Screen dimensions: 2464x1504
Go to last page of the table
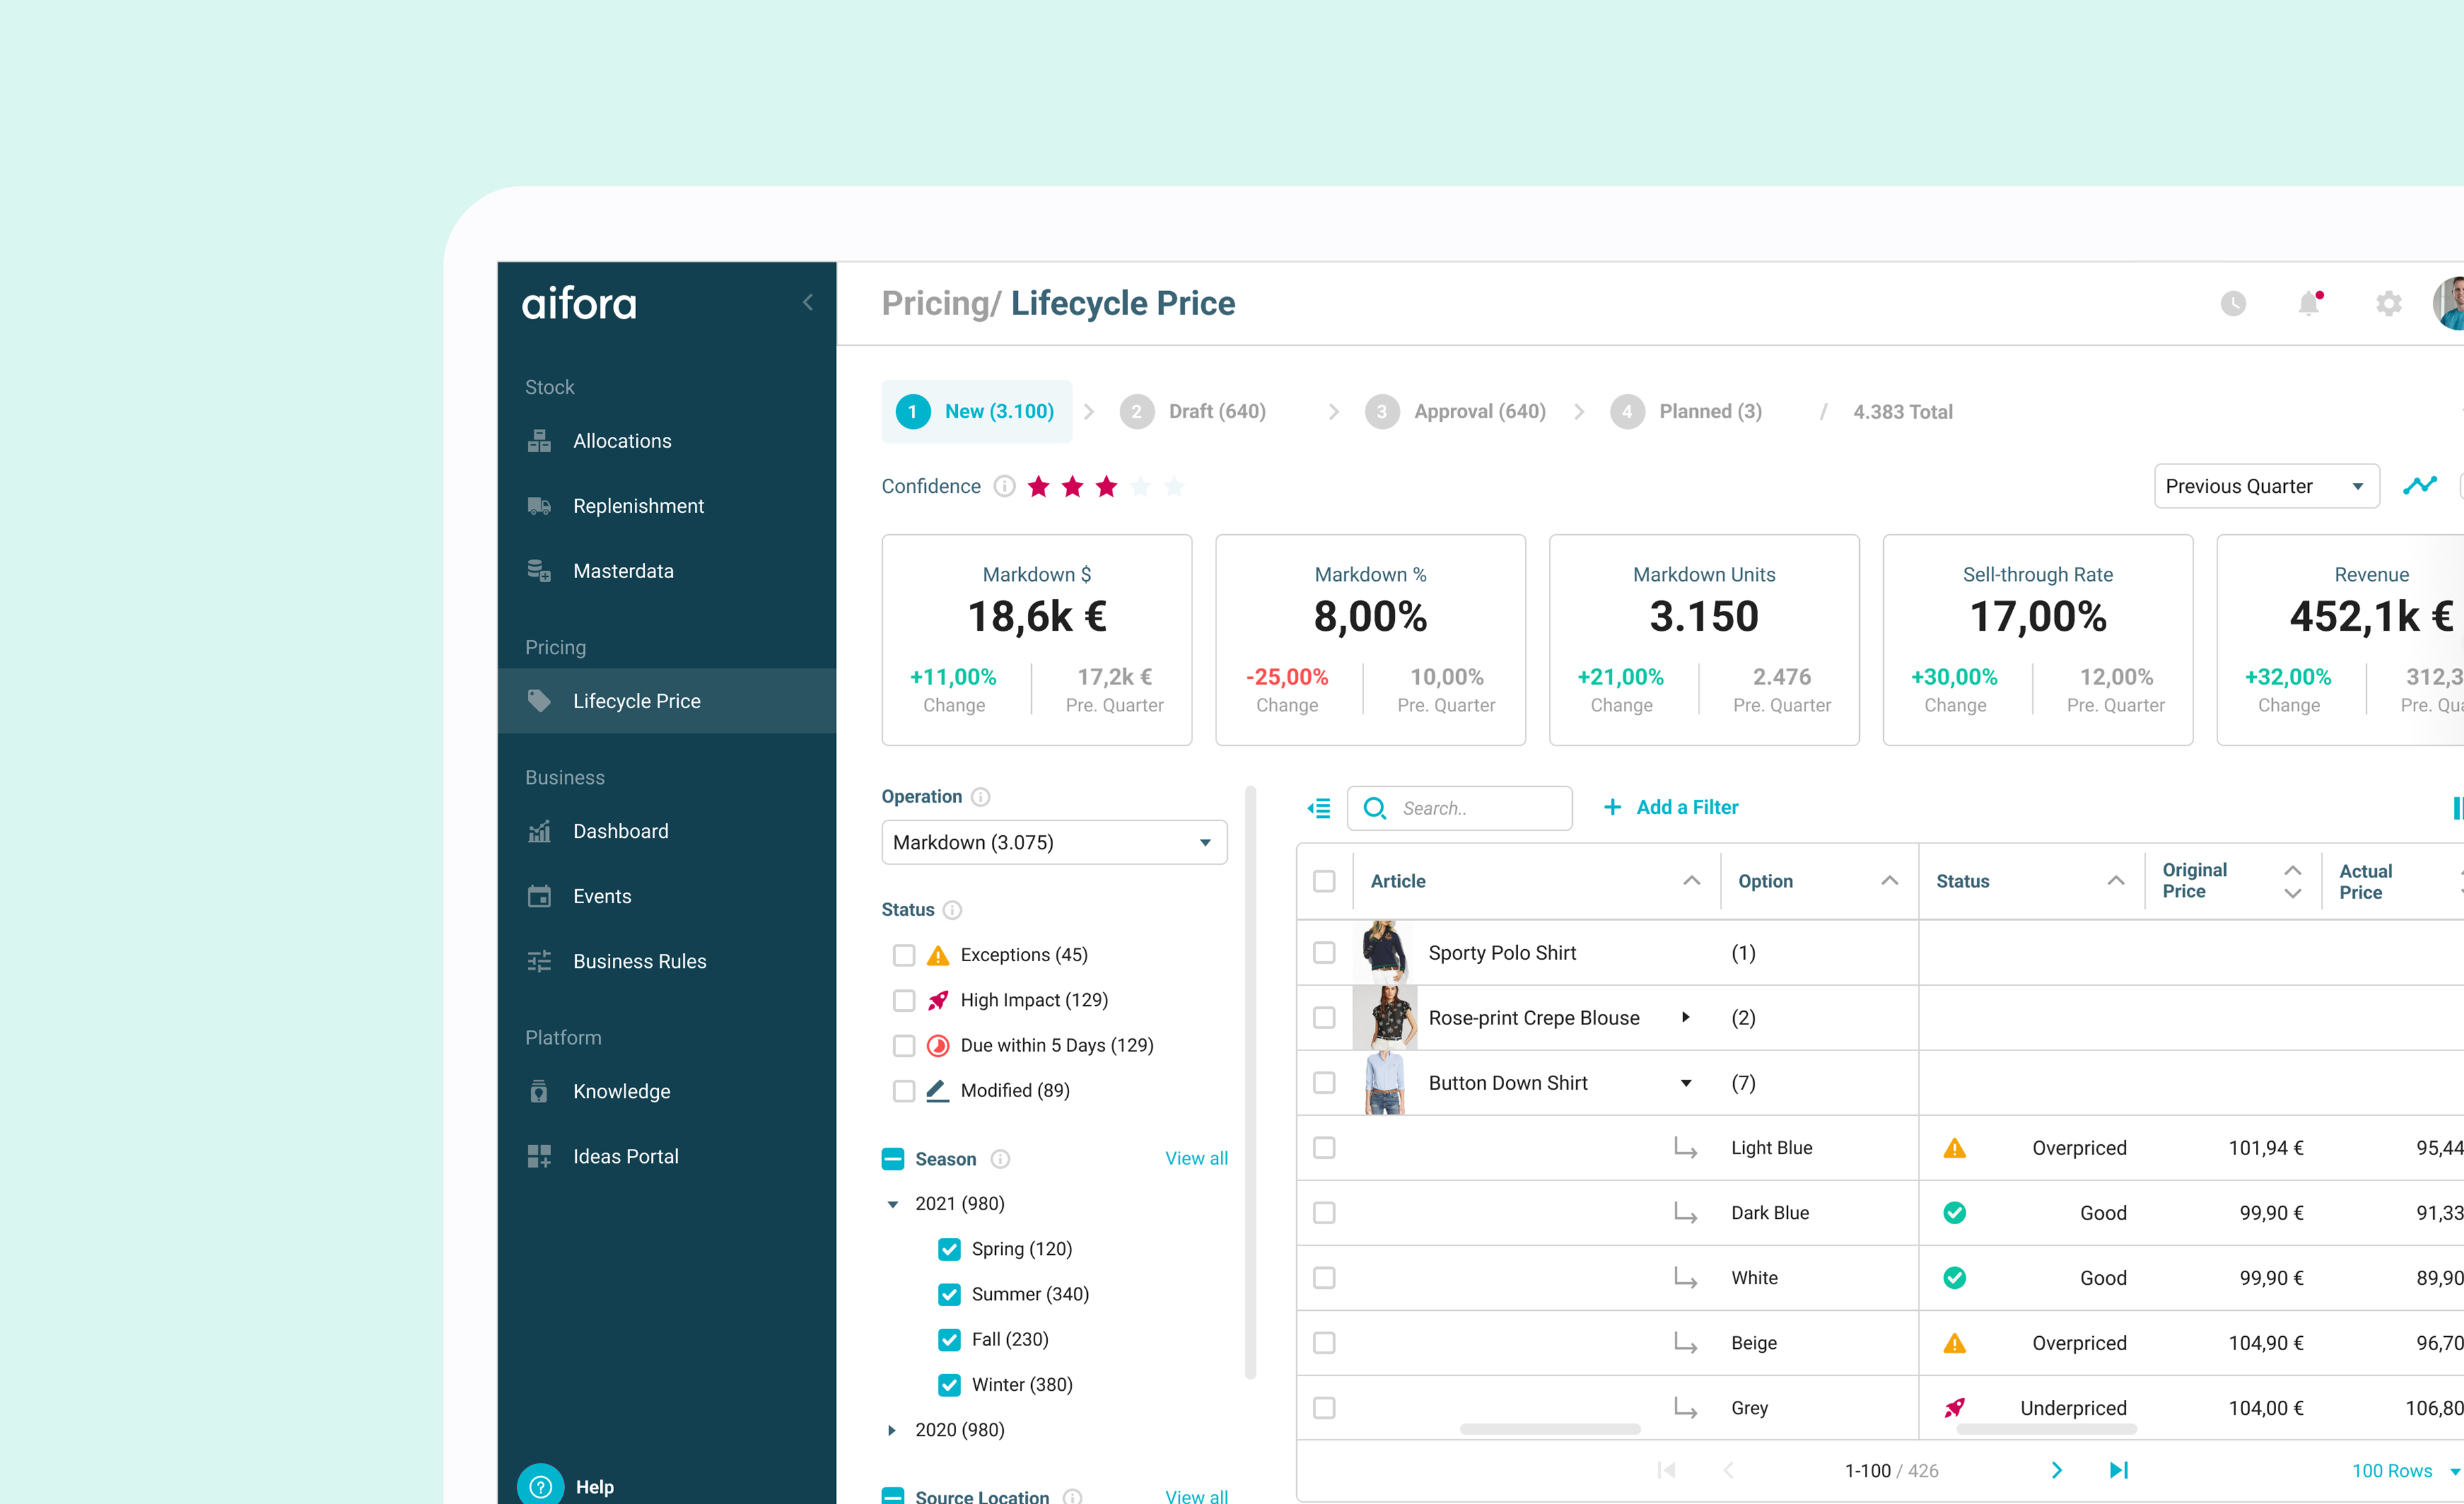2118,1470
